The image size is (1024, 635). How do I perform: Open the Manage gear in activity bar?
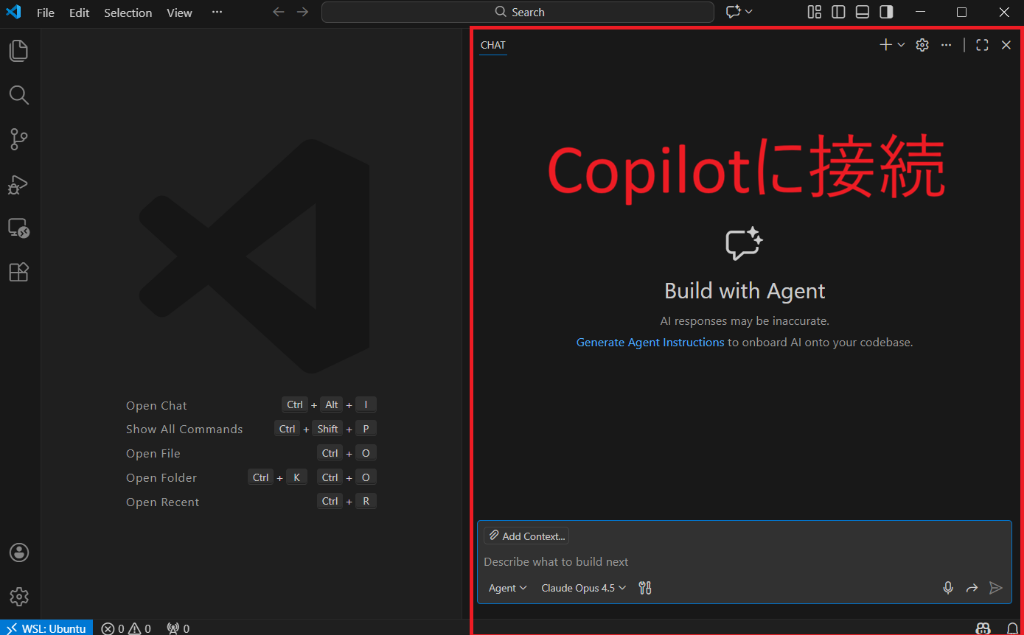tap(19, 596)
